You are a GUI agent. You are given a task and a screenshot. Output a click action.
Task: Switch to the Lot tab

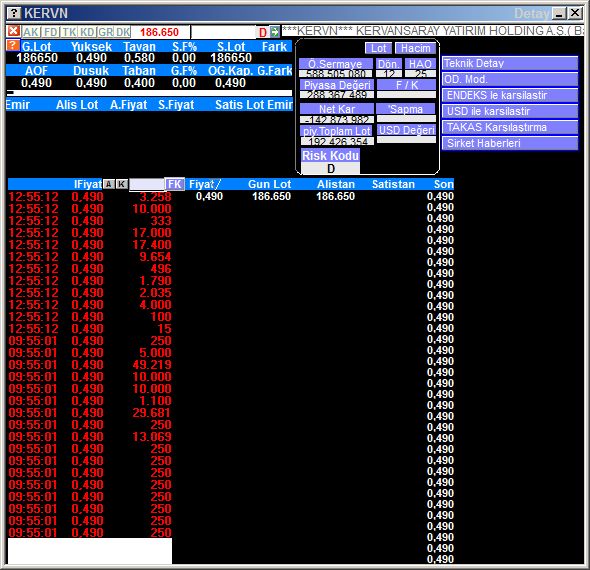point(378,48)
